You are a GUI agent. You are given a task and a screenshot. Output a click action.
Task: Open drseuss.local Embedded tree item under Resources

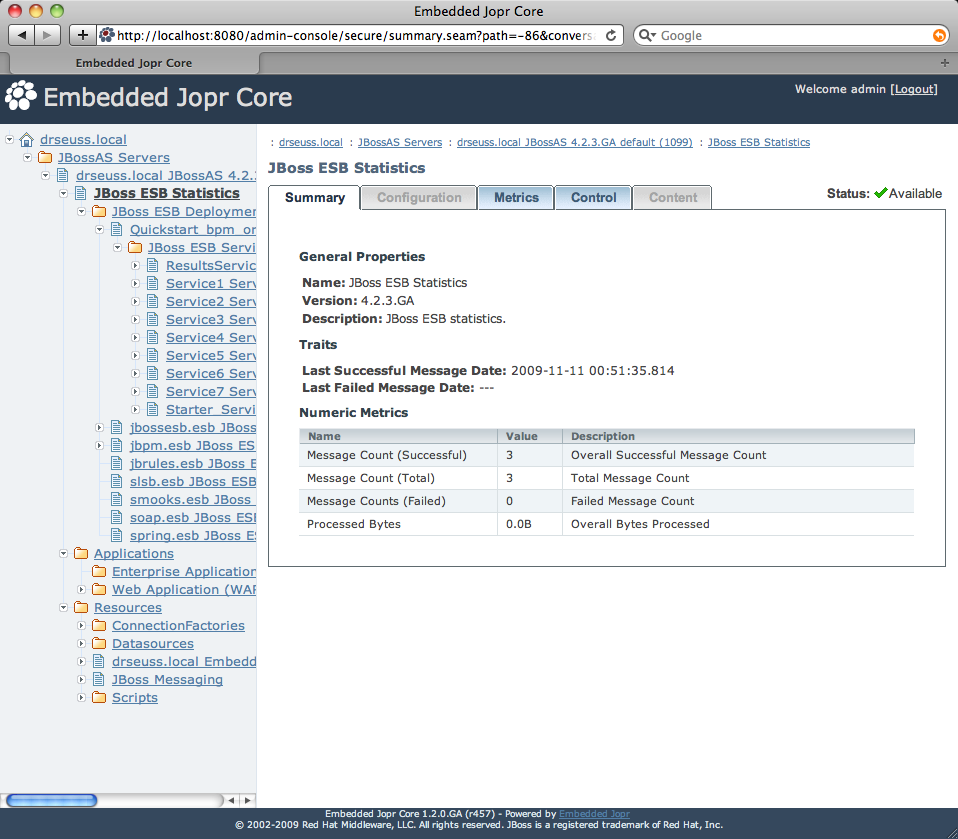184,662
